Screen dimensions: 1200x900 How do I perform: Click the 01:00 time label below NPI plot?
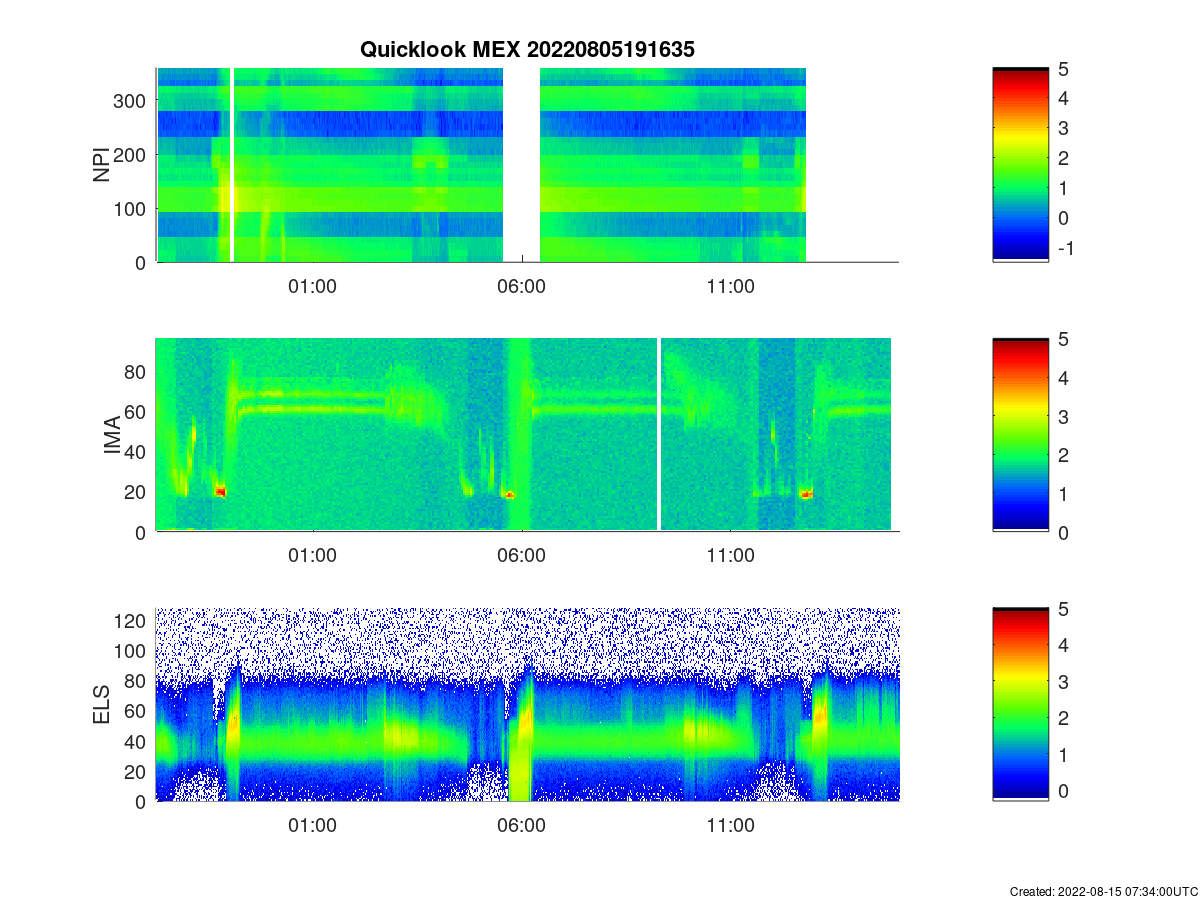[313, 285]
